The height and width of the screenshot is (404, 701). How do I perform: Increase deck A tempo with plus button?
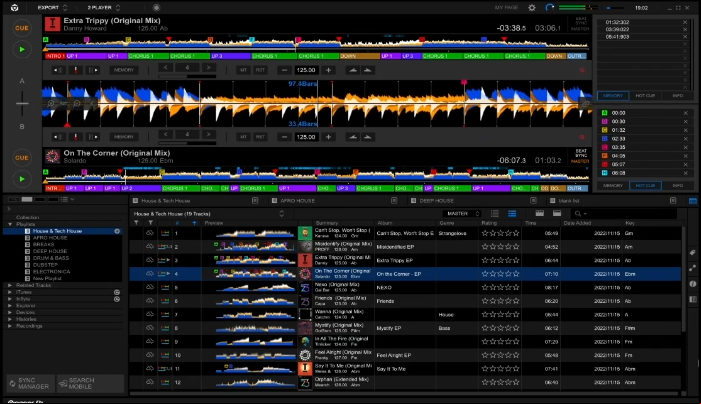point(328,70)
